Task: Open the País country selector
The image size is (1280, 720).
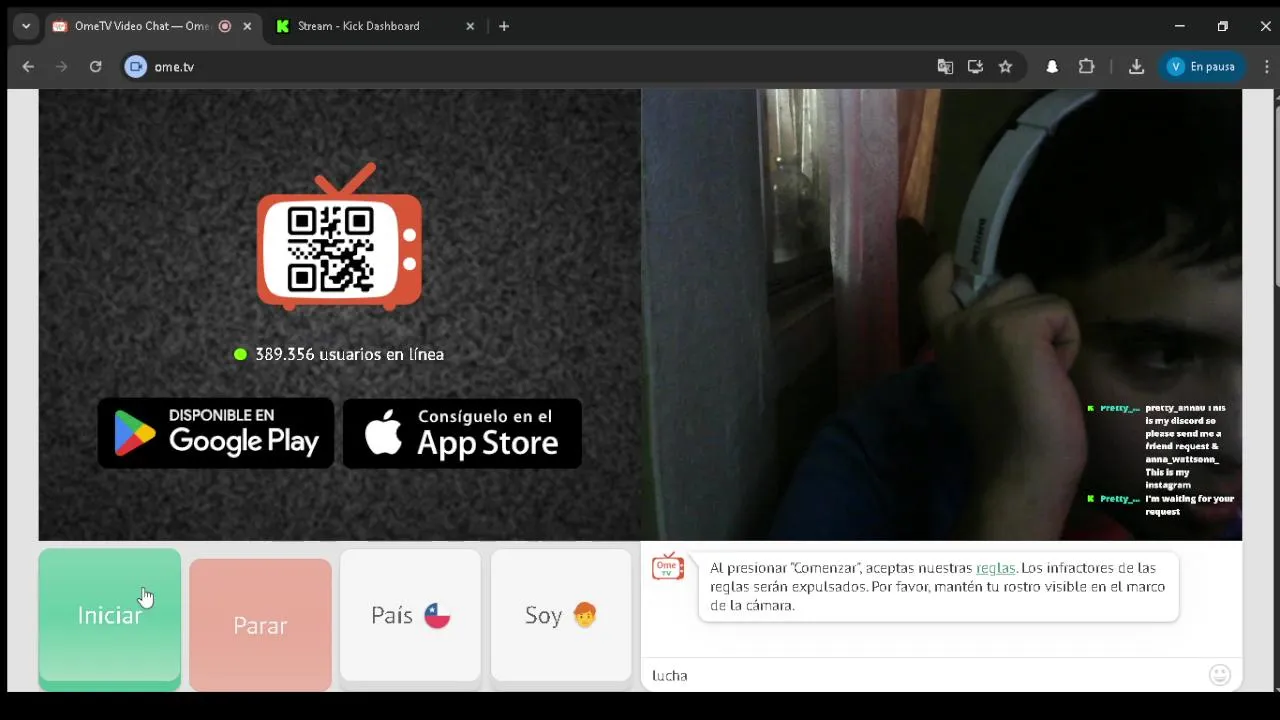Action: (x=410, y=615)
